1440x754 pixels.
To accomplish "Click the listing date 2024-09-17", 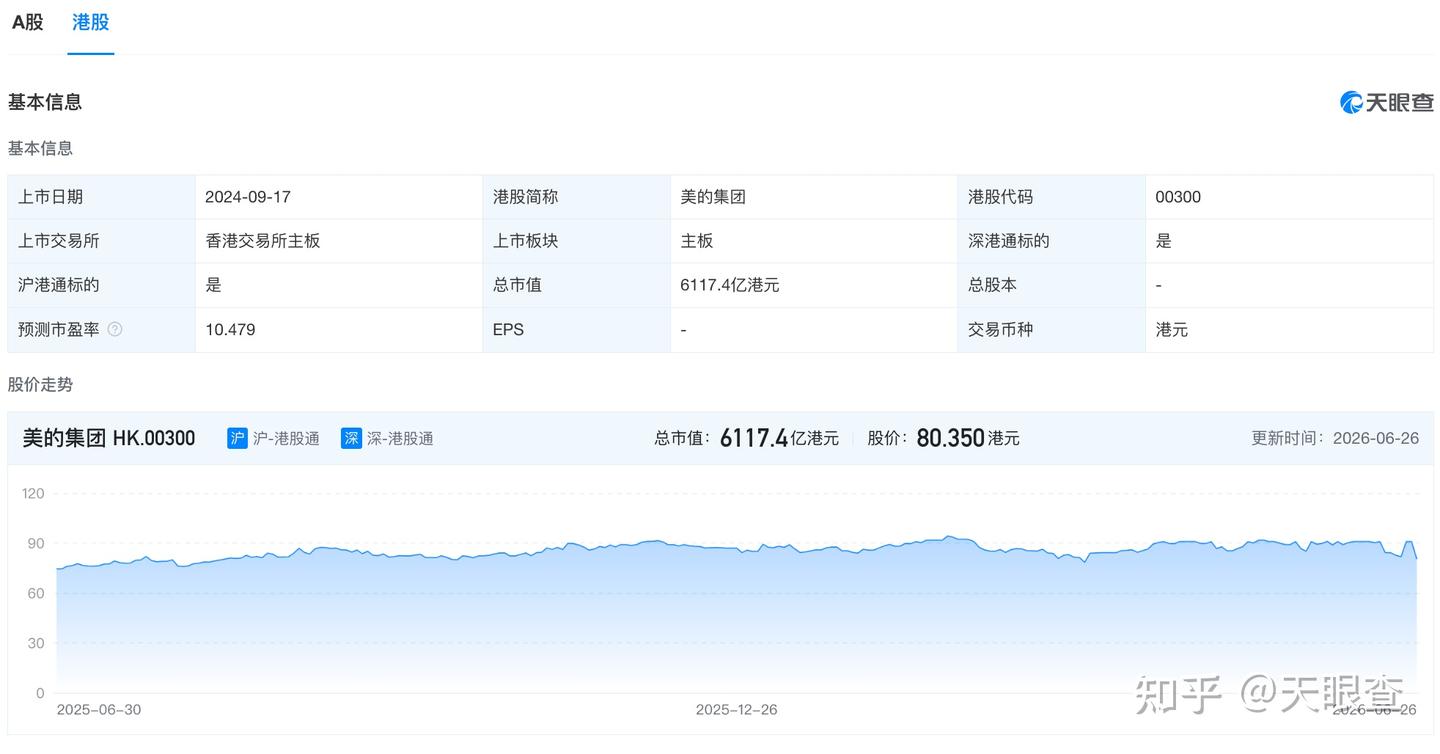I will 248,197.
